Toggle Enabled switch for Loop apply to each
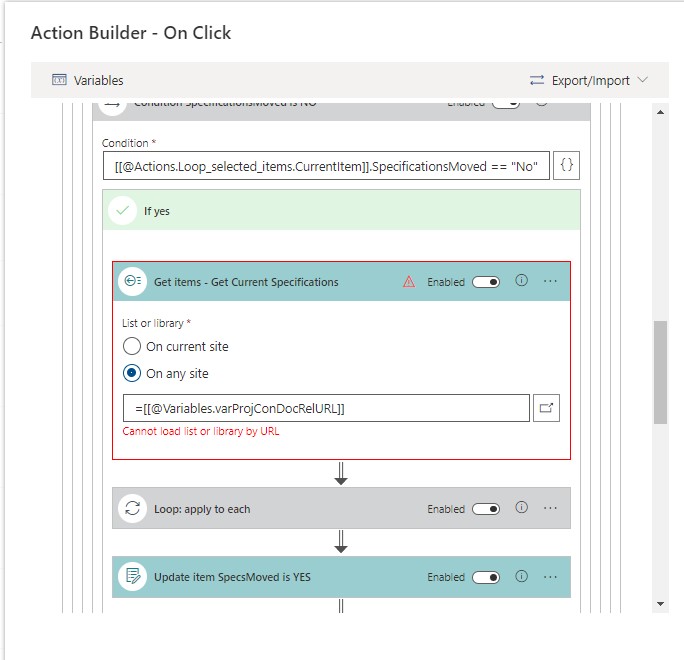The image size is (684, 660). coord(487,509)
